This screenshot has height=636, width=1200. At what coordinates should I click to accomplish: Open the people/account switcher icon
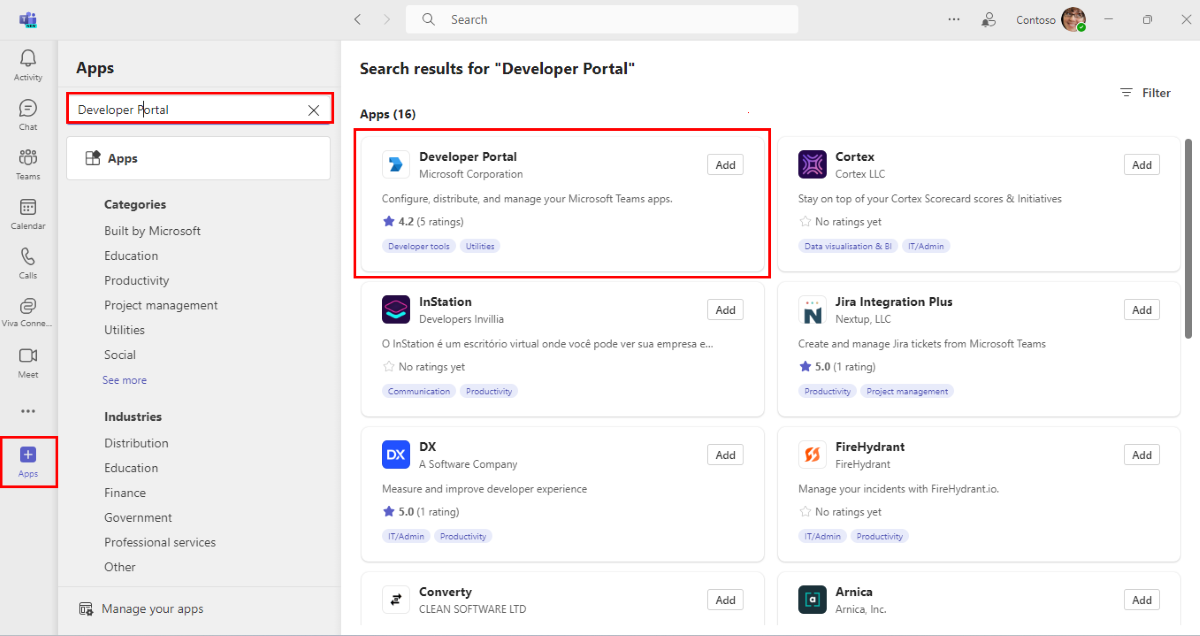coord(988,19)
